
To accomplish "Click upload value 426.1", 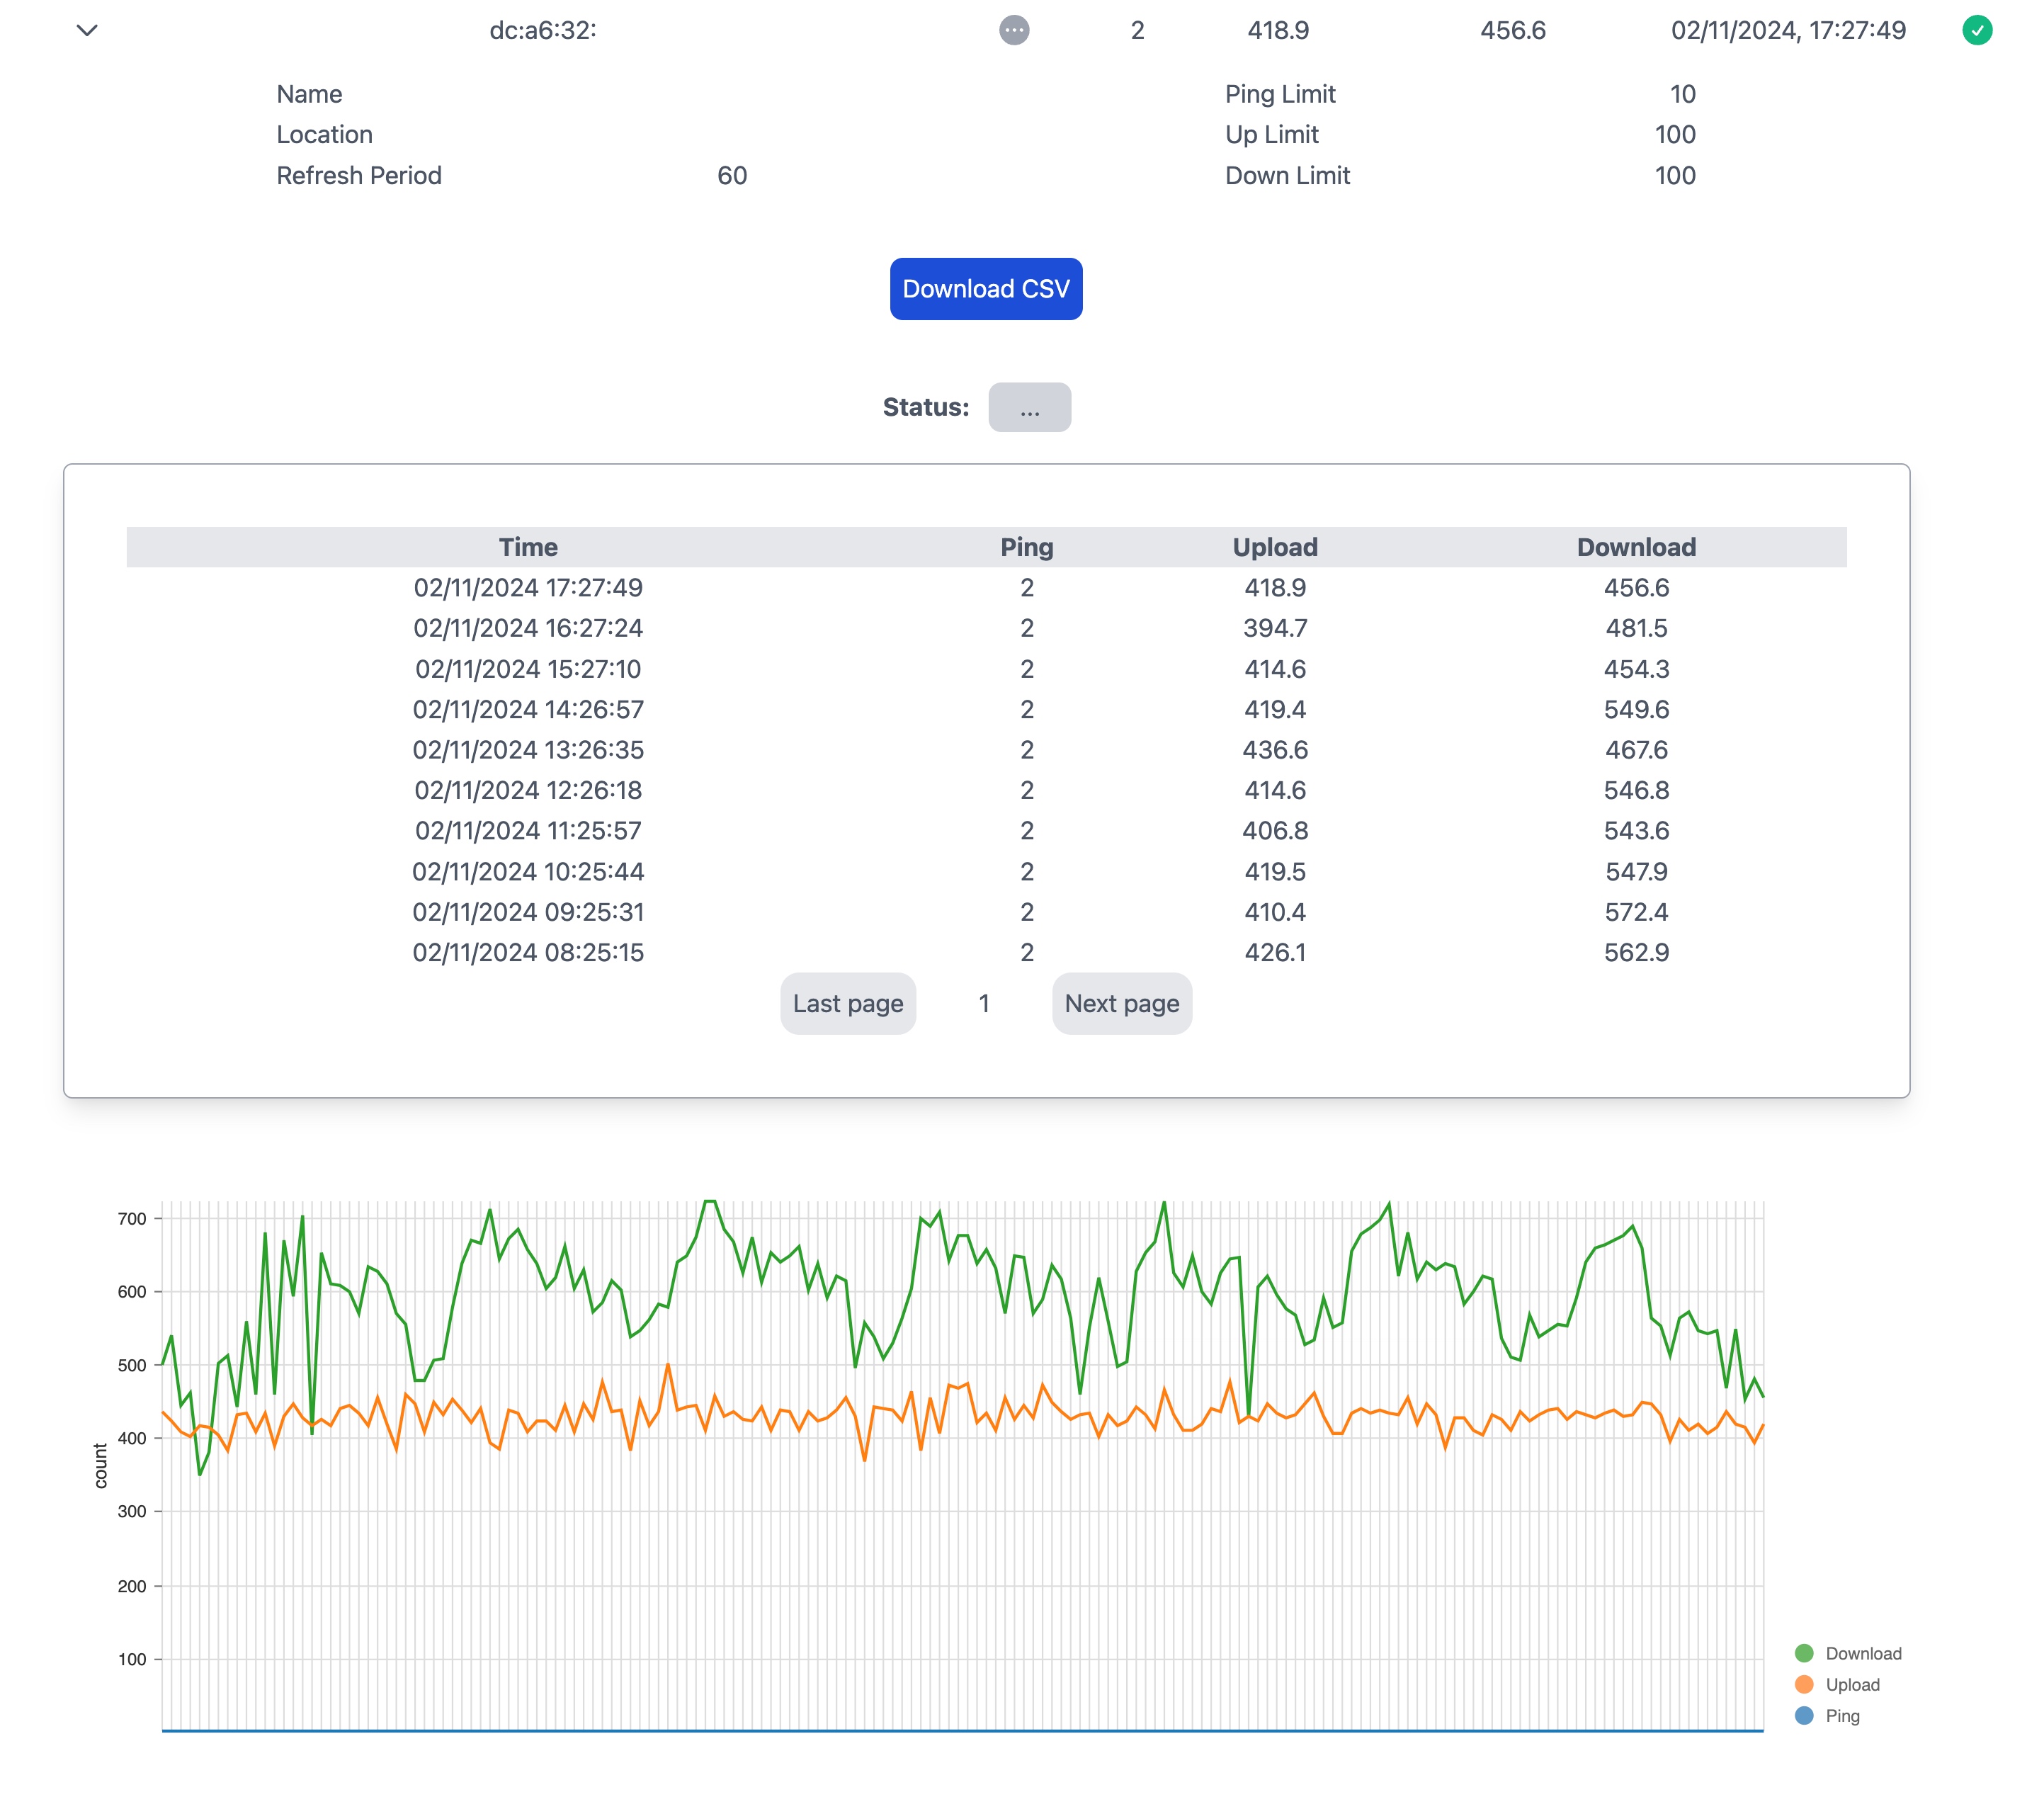I will coord(1275,953).
